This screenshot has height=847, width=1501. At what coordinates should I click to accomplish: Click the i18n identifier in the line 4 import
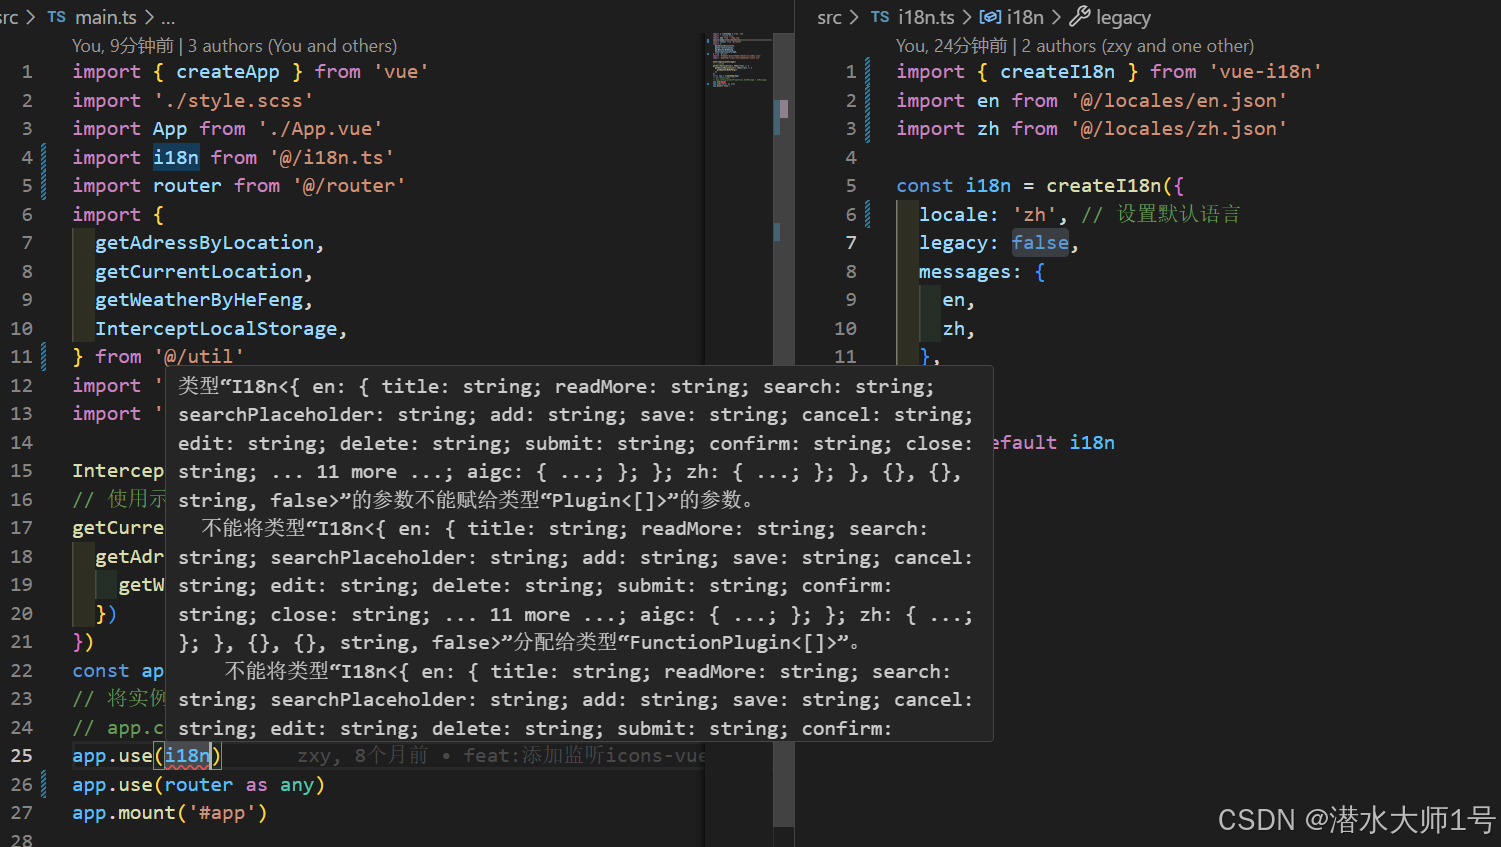(x=176, y=157)
